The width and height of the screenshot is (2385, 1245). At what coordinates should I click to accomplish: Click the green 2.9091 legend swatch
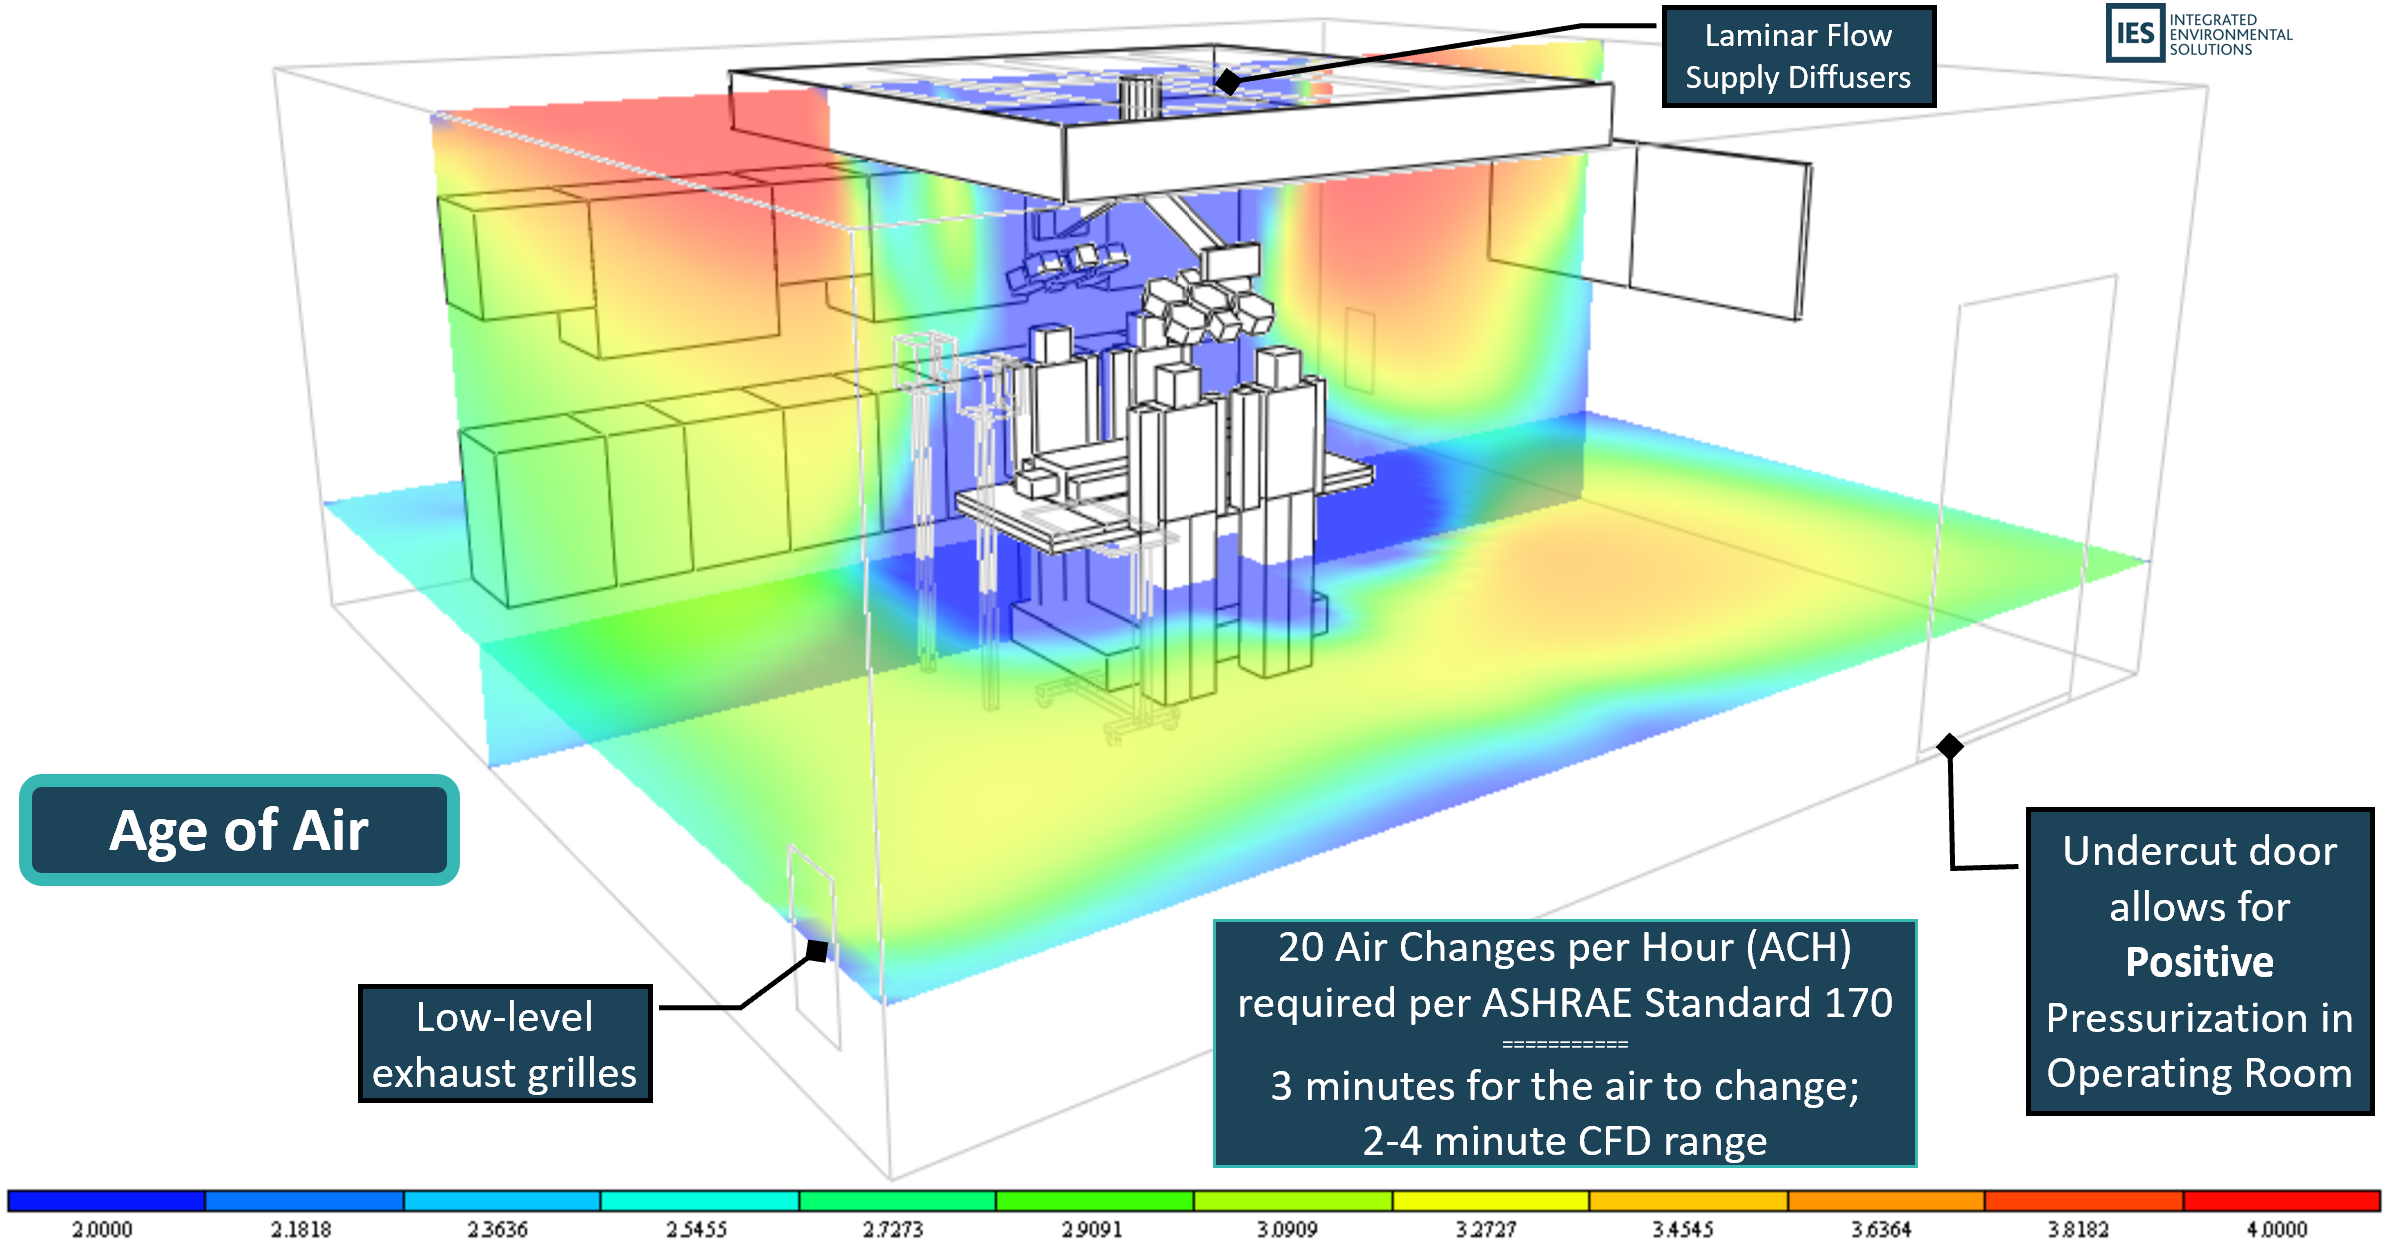(x=1094, y=1201)
